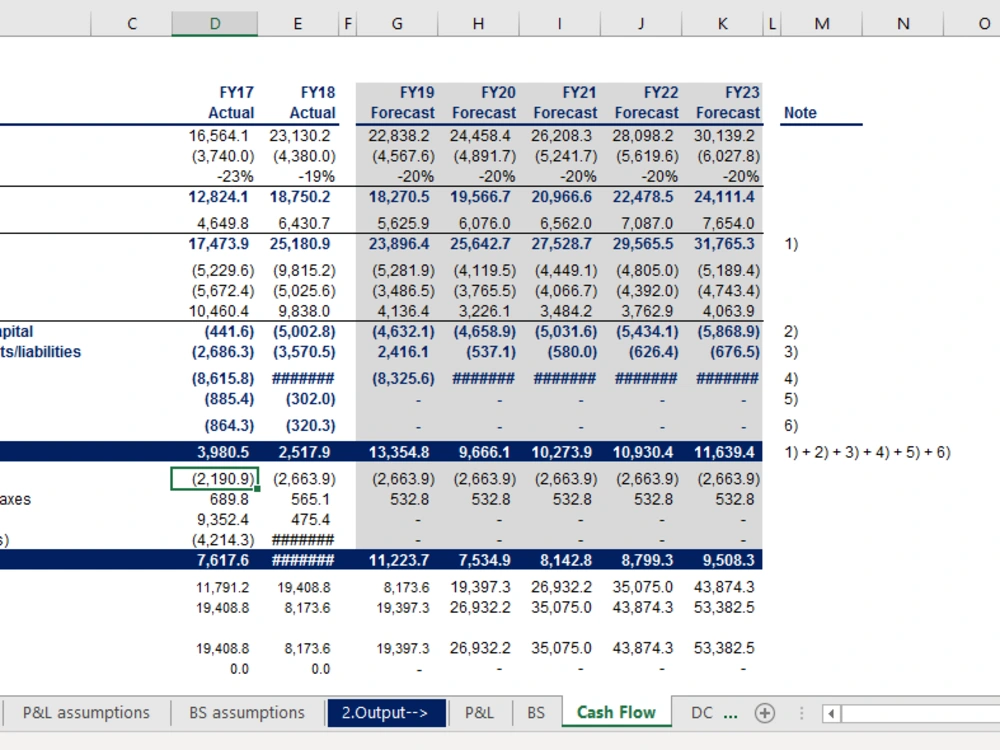
Task: Select bold cell showing (441.6)
Action: [x=229, y=332]
